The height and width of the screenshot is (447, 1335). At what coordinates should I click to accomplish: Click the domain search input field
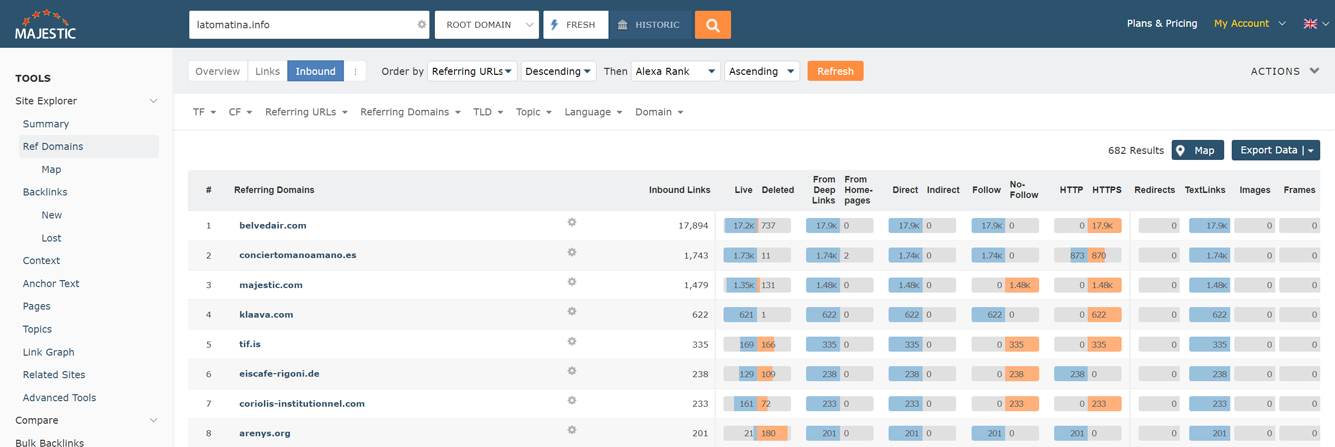pyautogui.click(x=300, y=25)
